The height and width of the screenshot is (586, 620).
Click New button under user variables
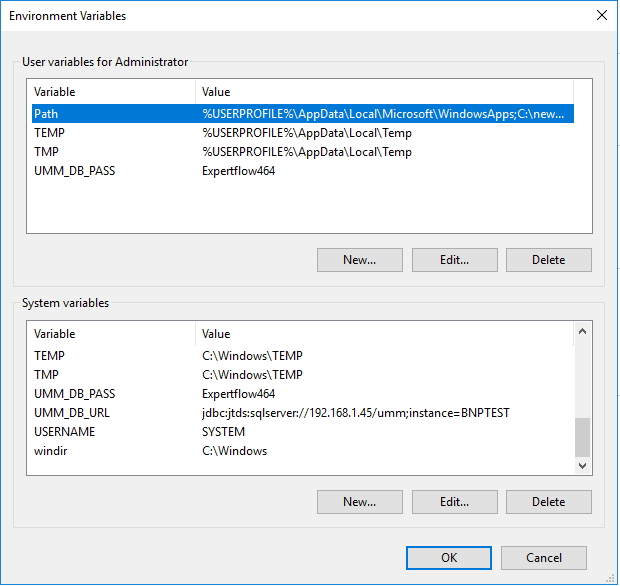[x=359, y=260]
